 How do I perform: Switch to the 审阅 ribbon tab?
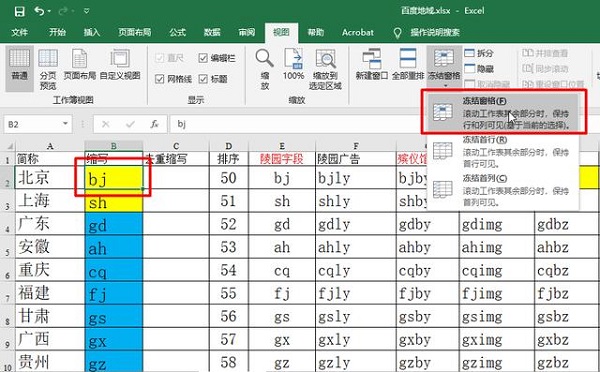pos(246,32)
